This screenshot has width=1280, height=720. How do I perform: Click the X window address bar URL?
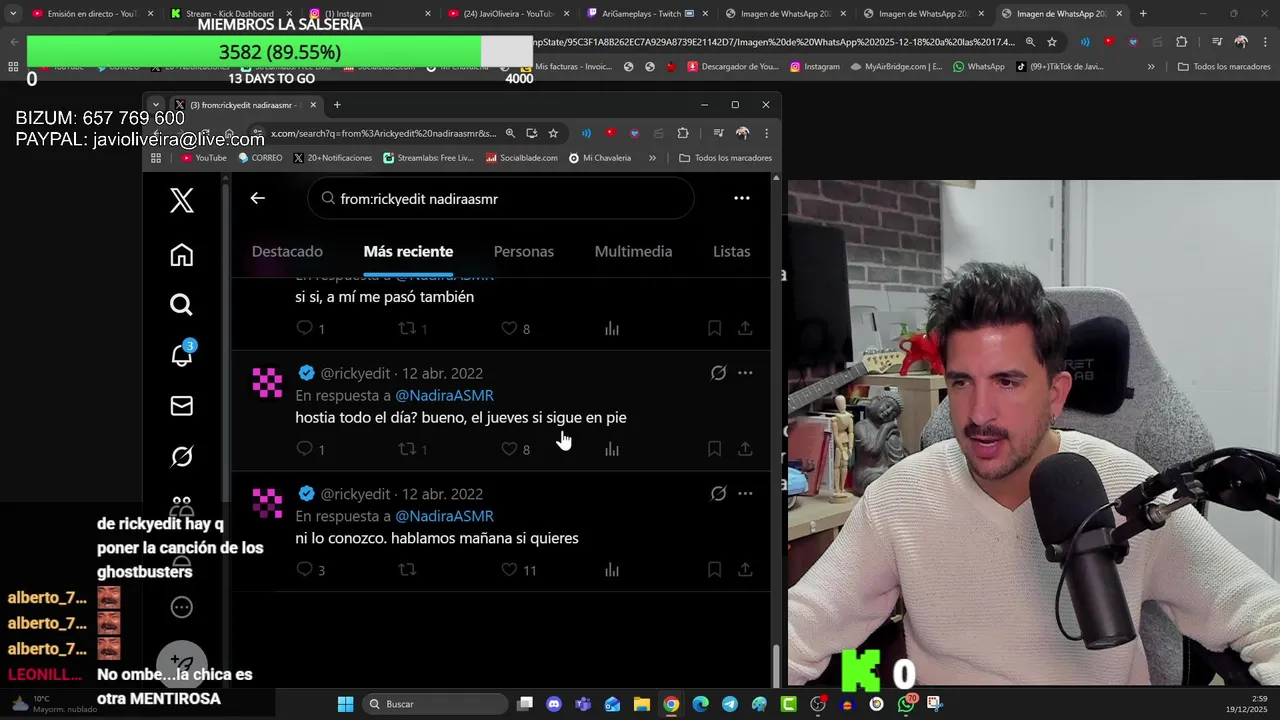pos(383,133)
